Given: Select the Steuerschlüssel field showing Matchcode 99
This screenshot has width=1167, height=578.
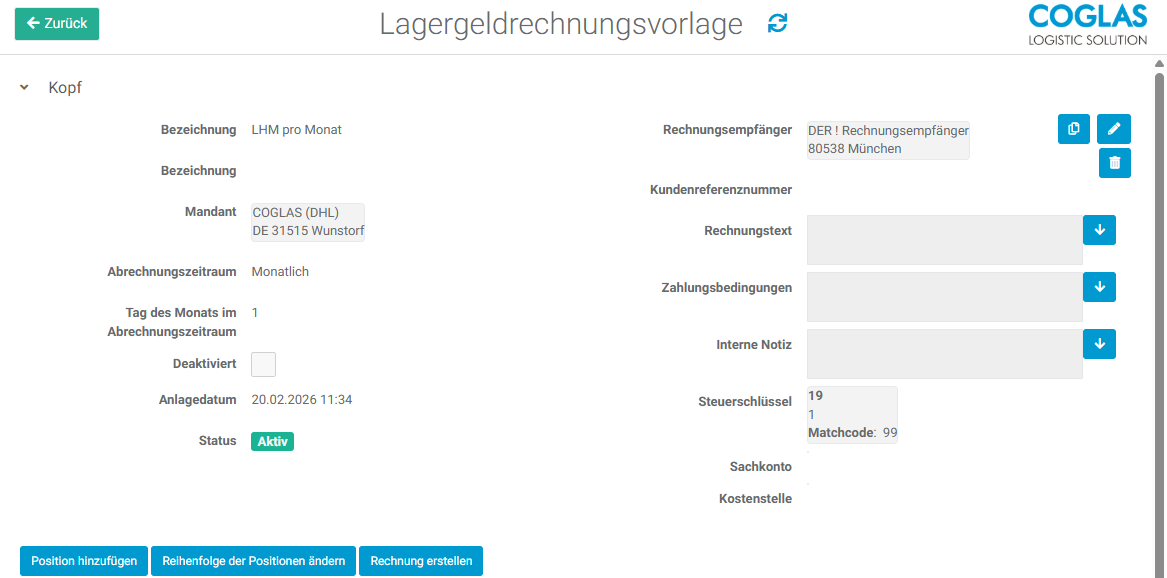Looking at the screenshot, I should pos(852,414).
